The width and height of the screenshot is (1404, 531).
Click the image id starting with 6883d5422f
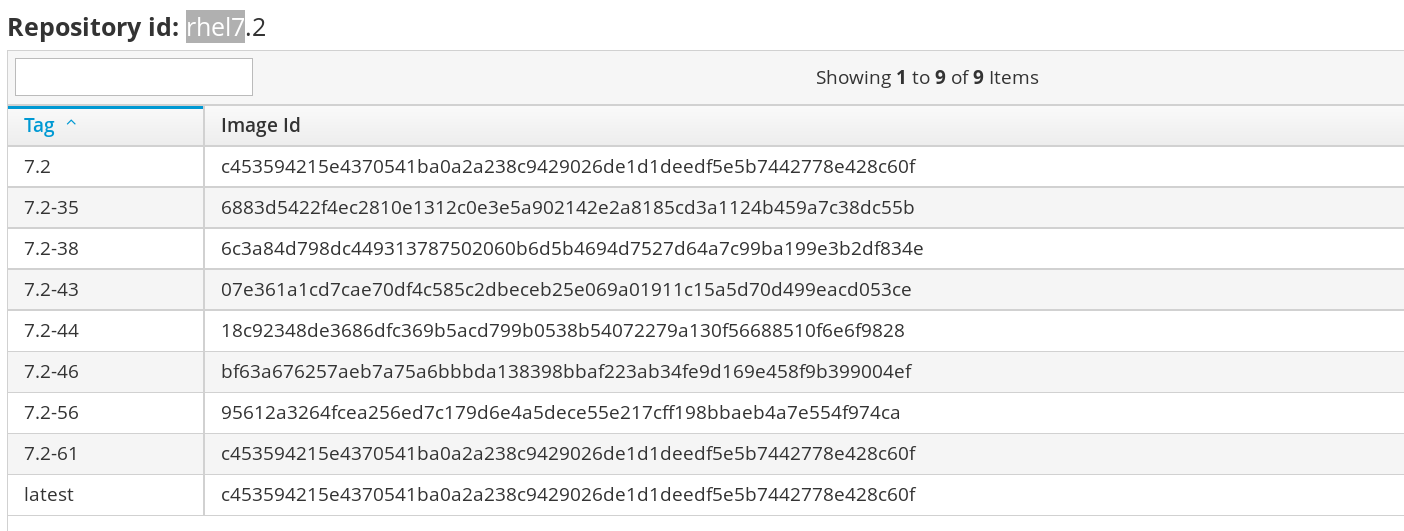(567, 208)
